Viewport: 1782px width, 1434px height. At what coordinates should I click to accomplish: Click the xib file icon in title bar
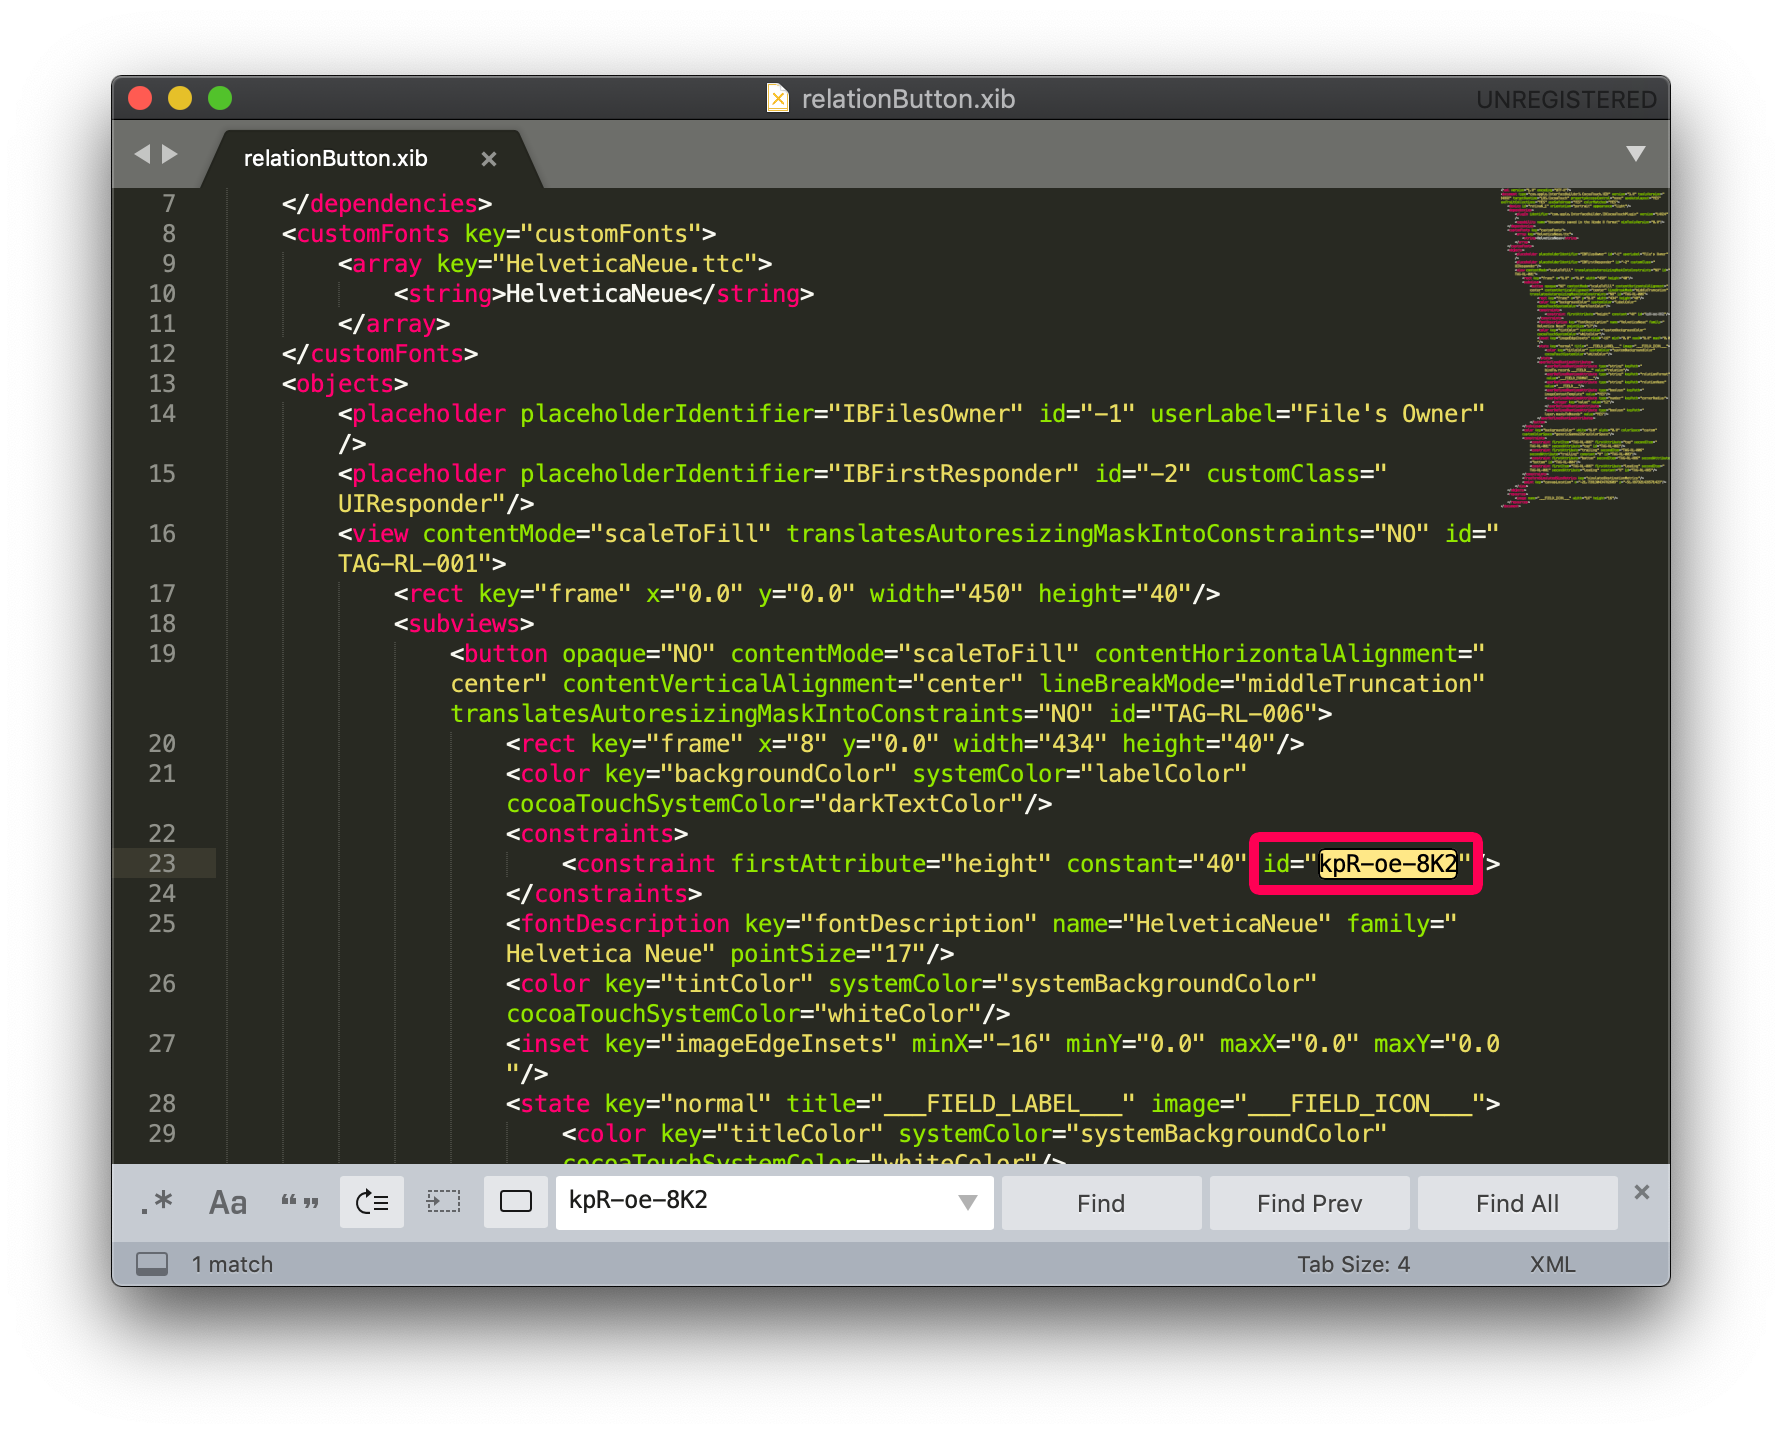click(777, 98)
